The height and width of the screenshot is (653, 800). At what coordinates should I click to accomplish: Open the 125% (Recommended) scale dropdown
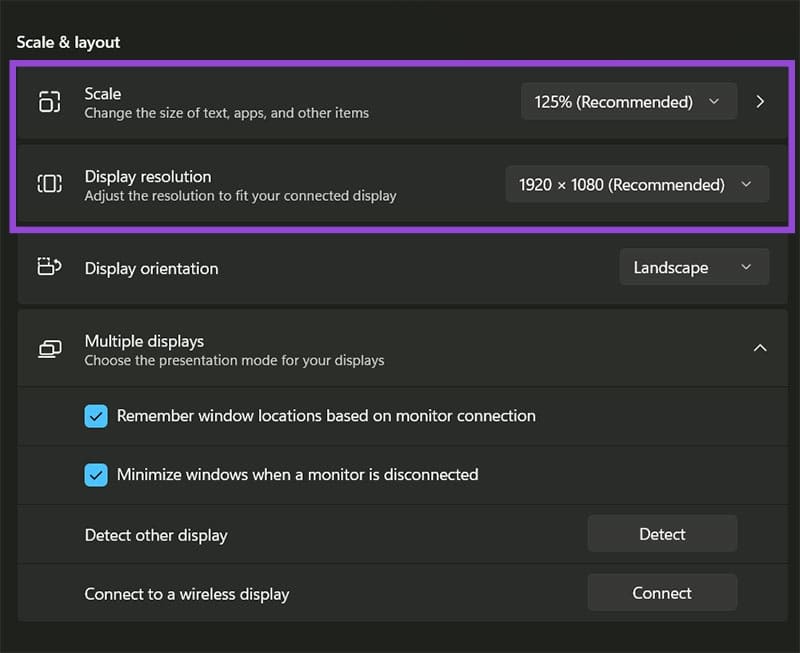click(x=629, y=102)
